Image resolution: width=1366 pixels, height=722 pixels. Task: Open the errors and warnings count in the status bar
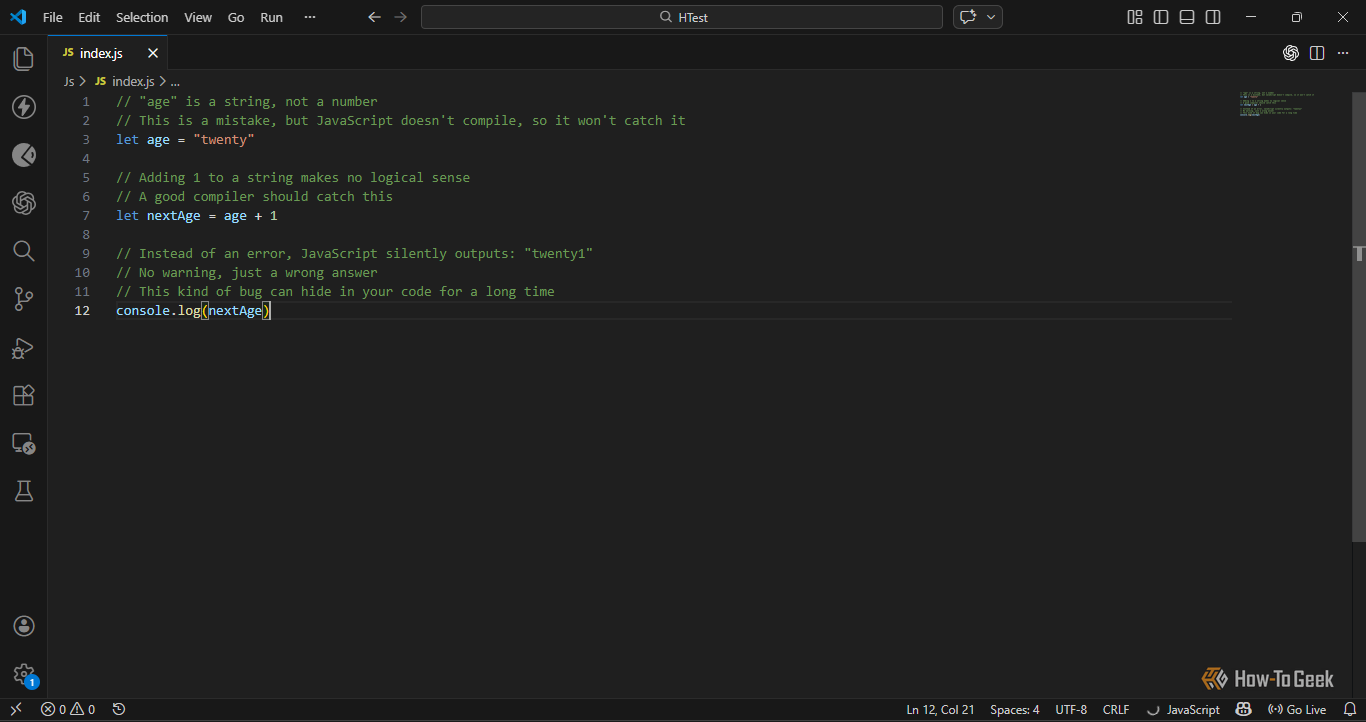[x=68, y=709]
